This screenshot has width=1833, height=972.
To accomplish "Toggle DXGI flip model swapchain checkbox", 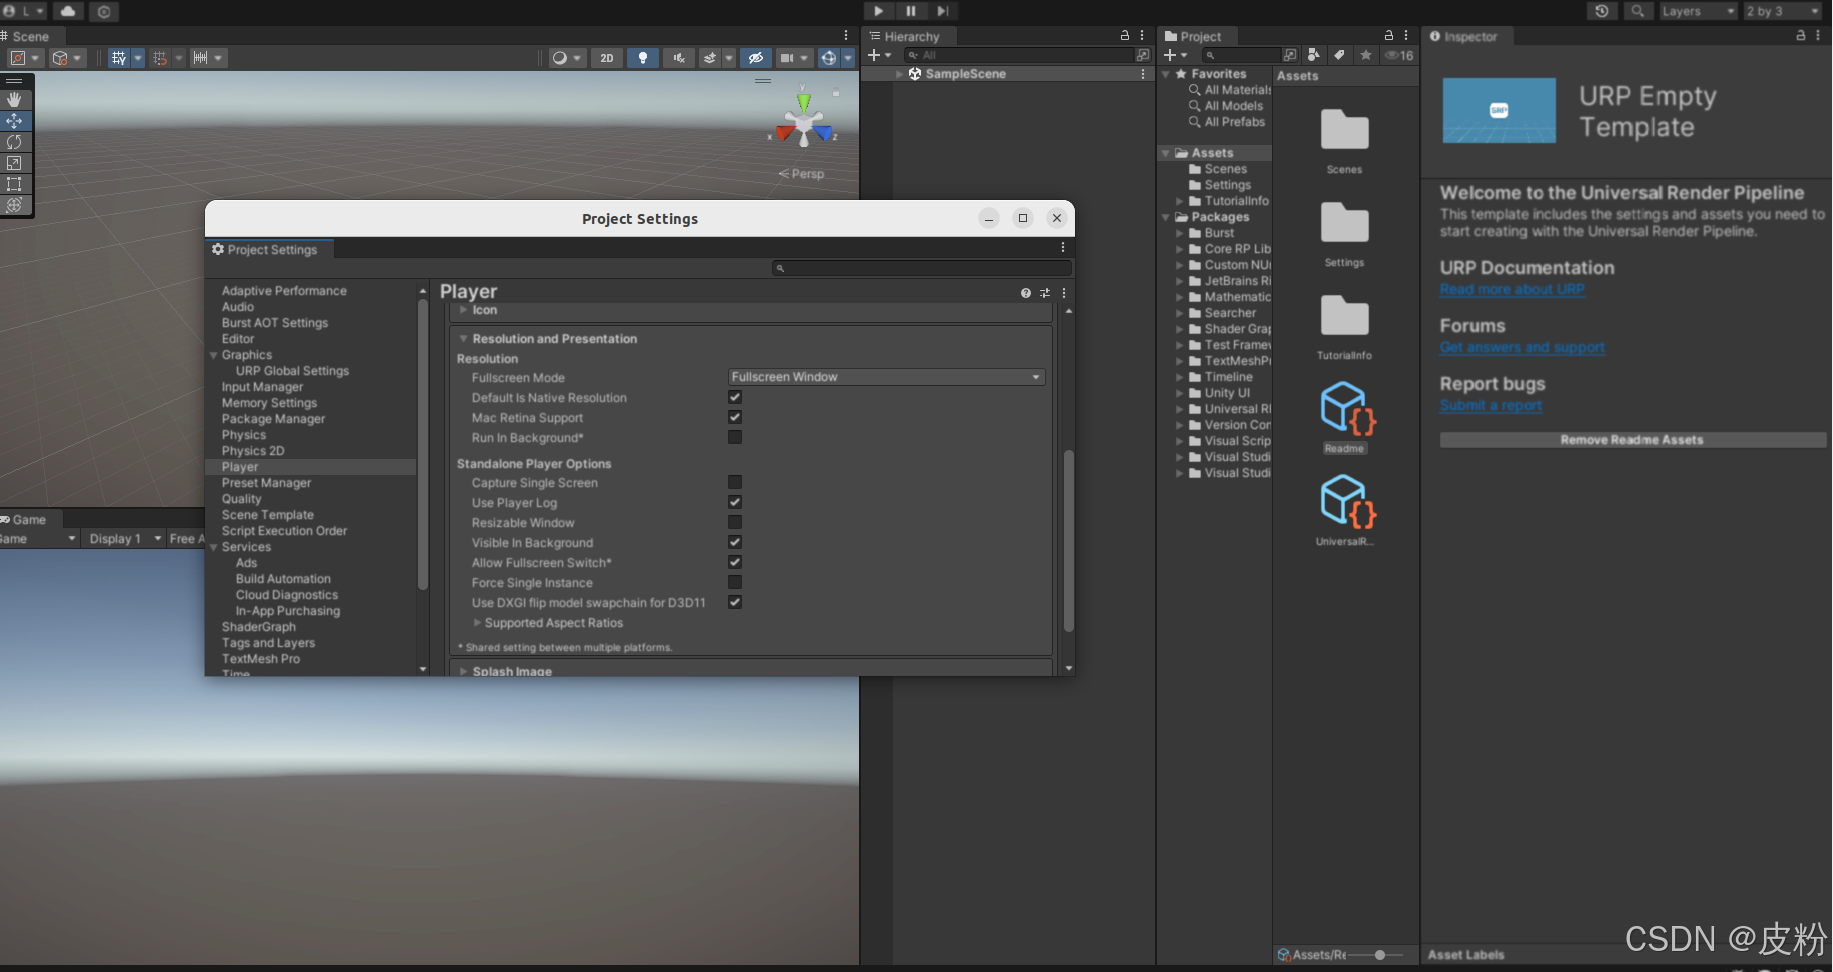I will coord(735,602).
